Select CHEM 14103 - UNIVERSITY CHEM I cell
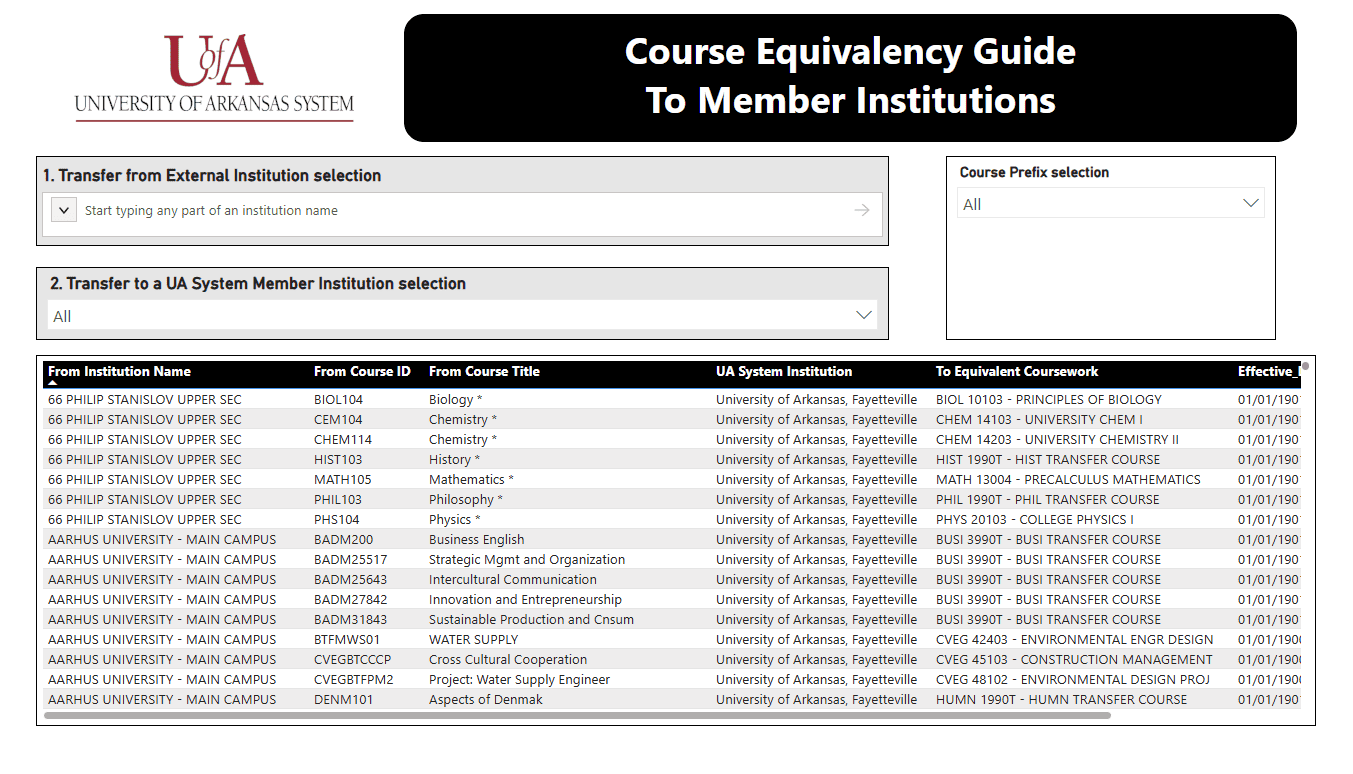 [x=1039, y=419]
